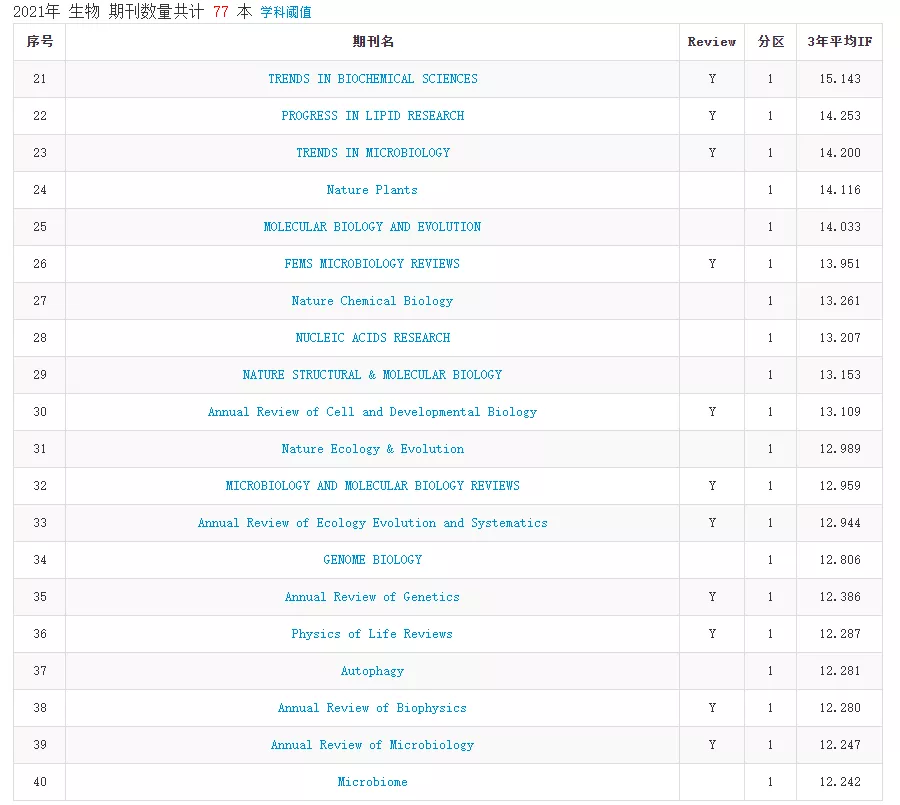Viewport: 900px width, 805px height.
Task: Select Nature Chemical Biology journal
Action: point(372,301)
